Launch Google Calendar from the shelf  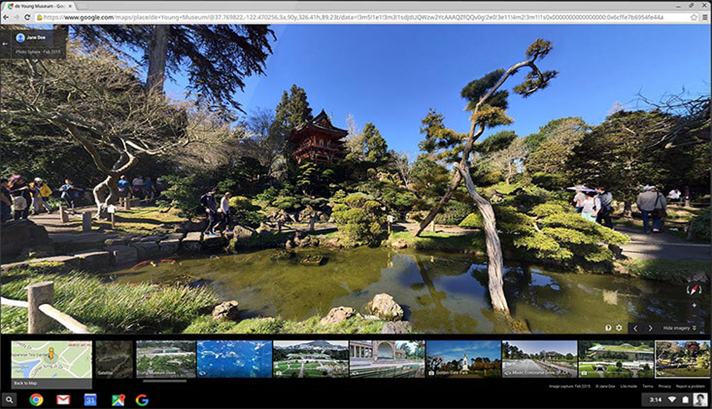pyautogui.click(x=90, y=400)
